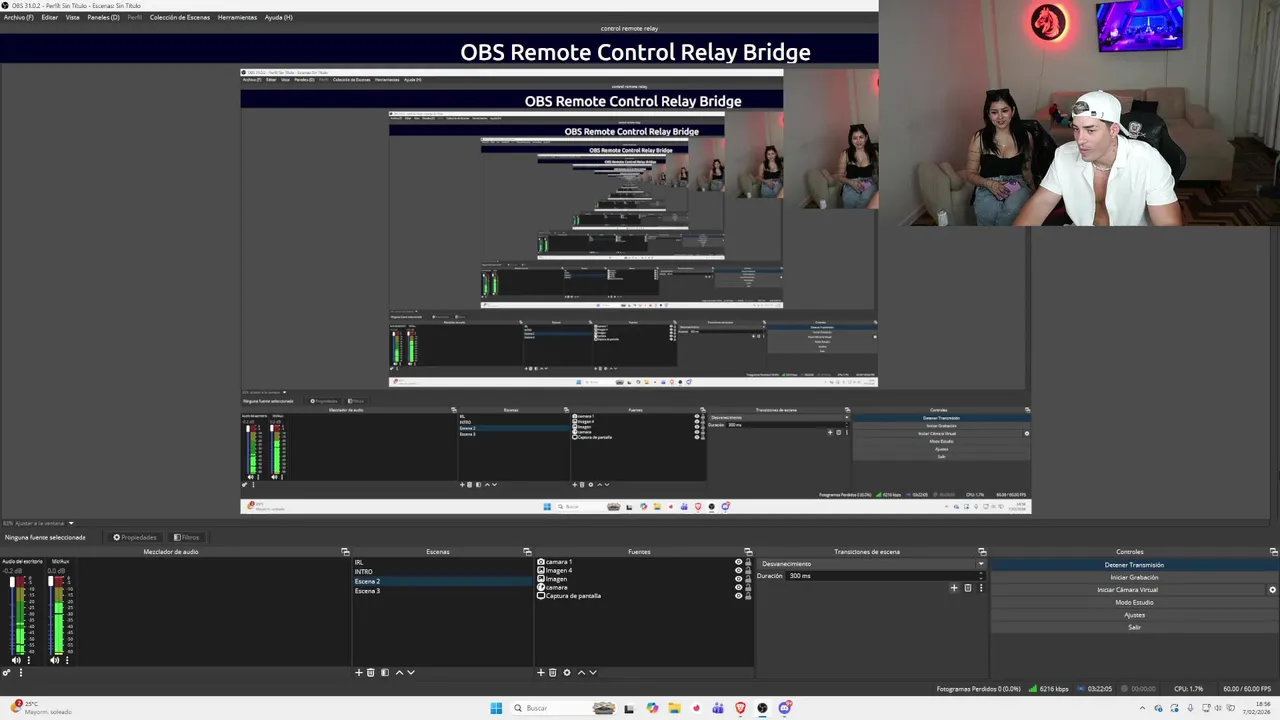Click the Duración 300 ms input field
This screenshot has width=1280, height=720.
click(x=880, y=576)
